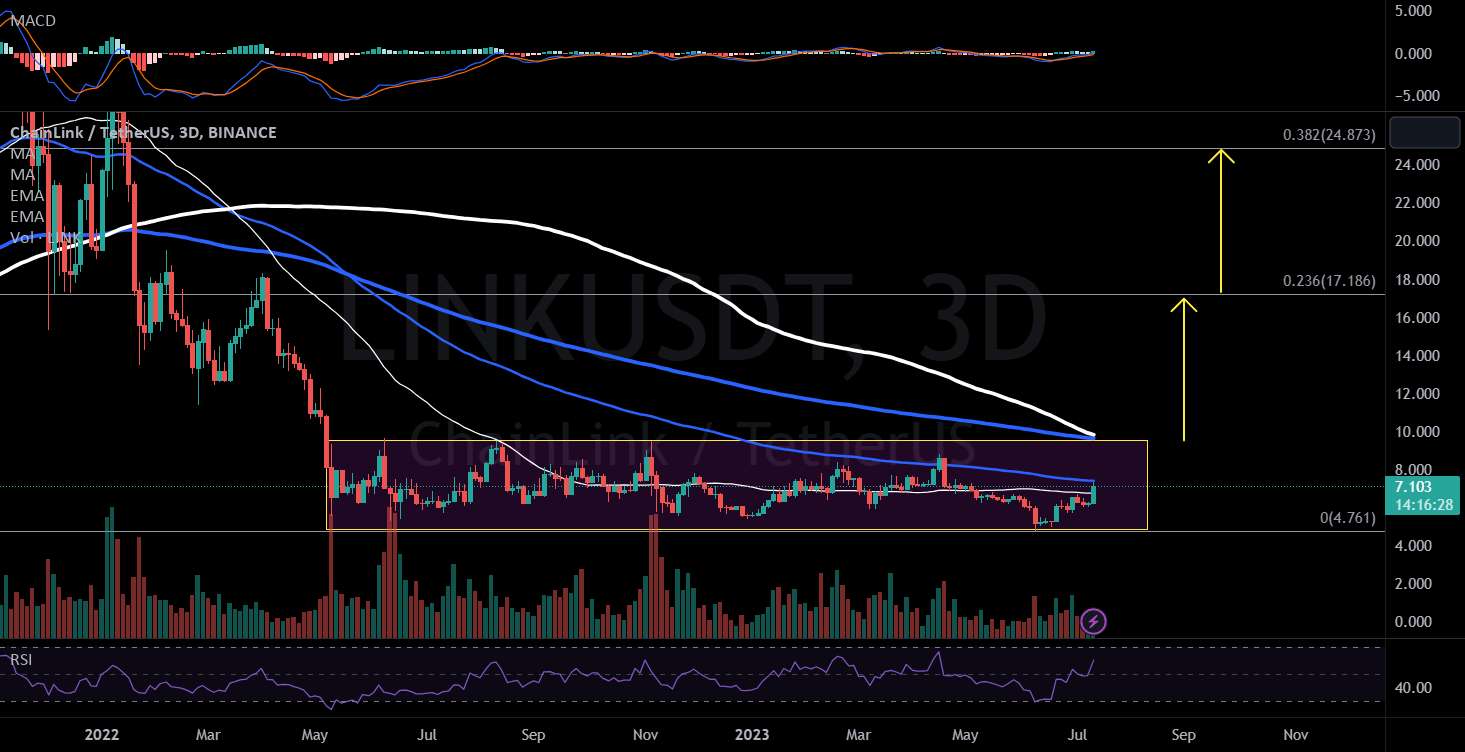The width and height of the screenshot is (1465, 752).
Task: Click the bar countdown 14:16:28
Action: point(1422,504)
